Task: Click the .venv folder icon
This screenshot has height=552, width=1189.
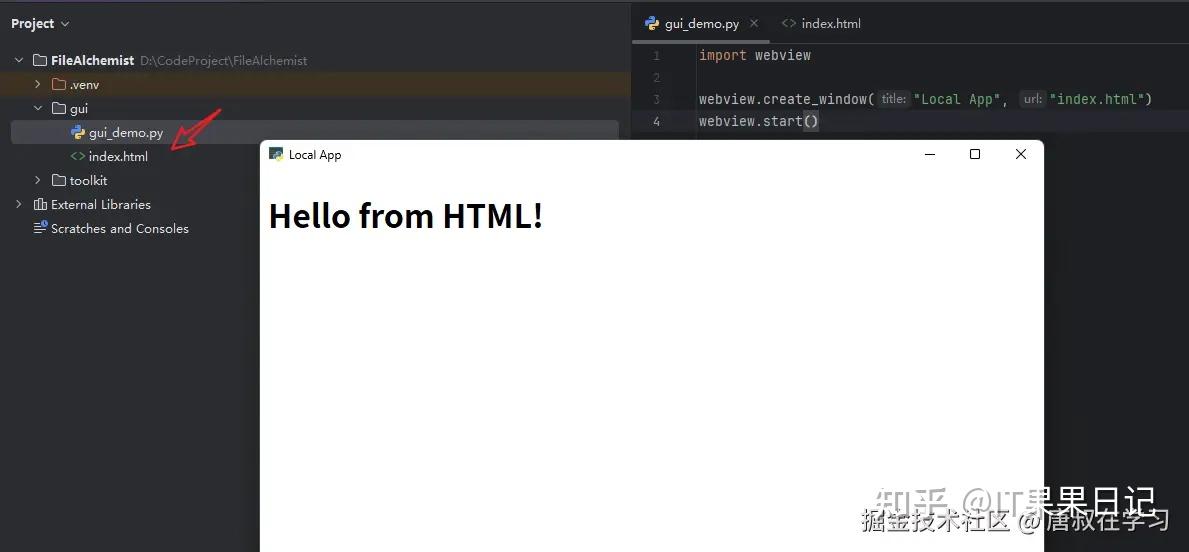Action: click(x=58, y=84)
